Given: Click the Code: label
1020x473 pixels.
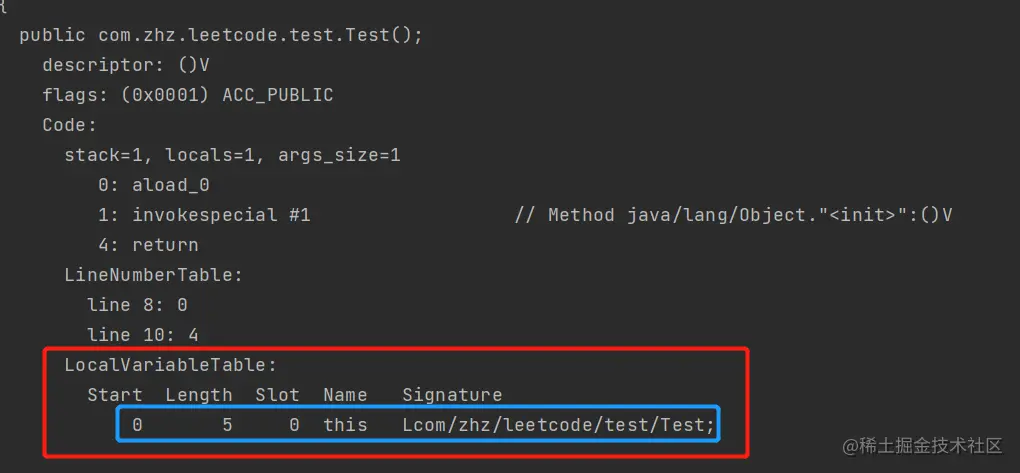Looking at the screenshot, I should (70, 125).
